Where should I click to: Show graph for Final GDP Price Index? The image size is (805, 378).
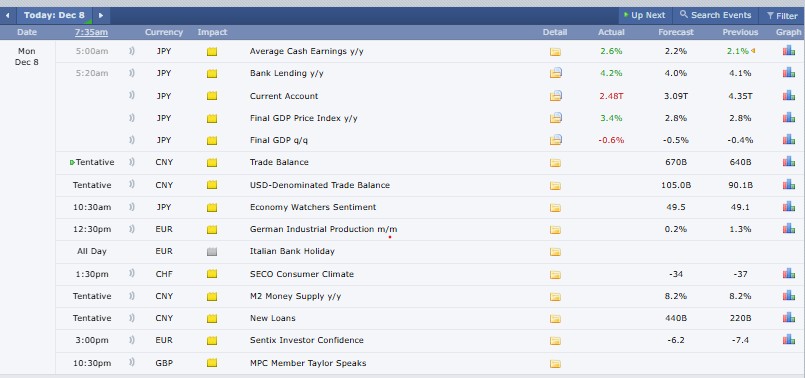click(789, 117)
